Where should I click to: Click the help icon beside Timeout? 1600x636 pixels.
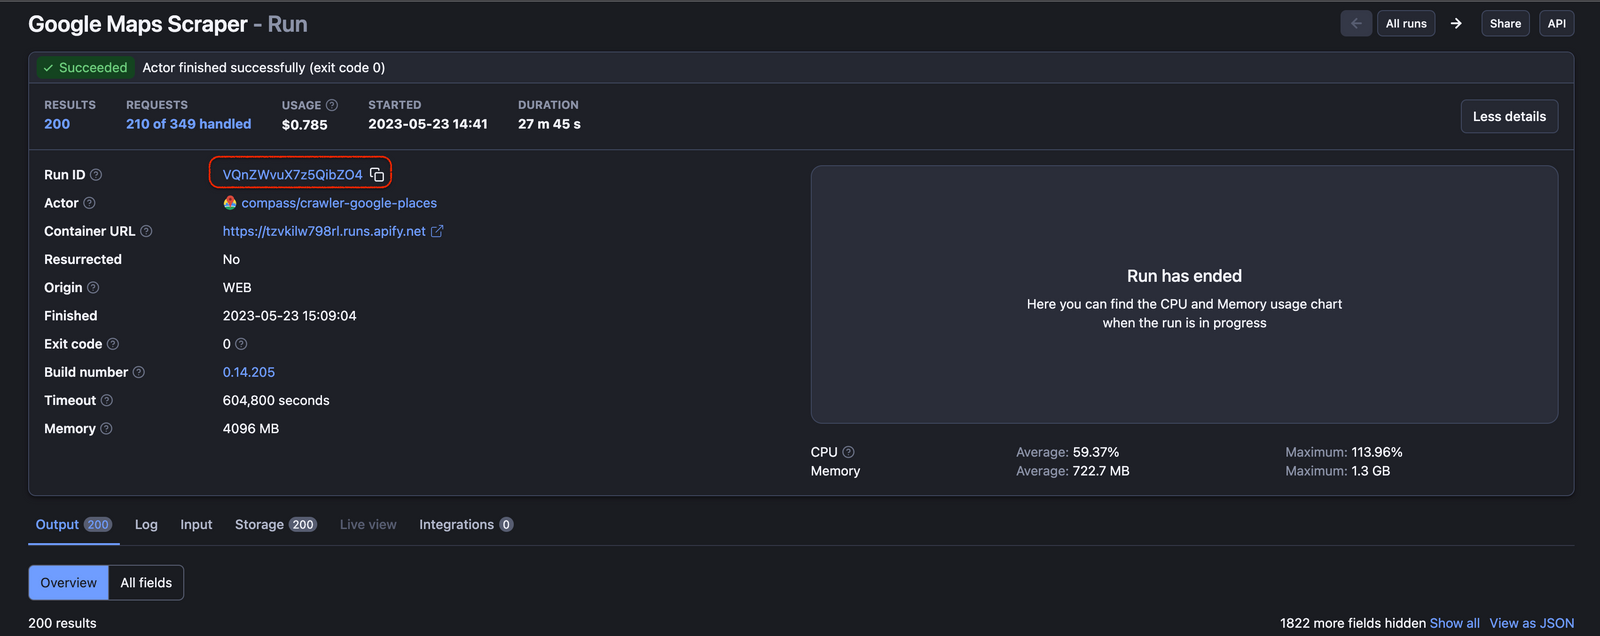[107, 401]
